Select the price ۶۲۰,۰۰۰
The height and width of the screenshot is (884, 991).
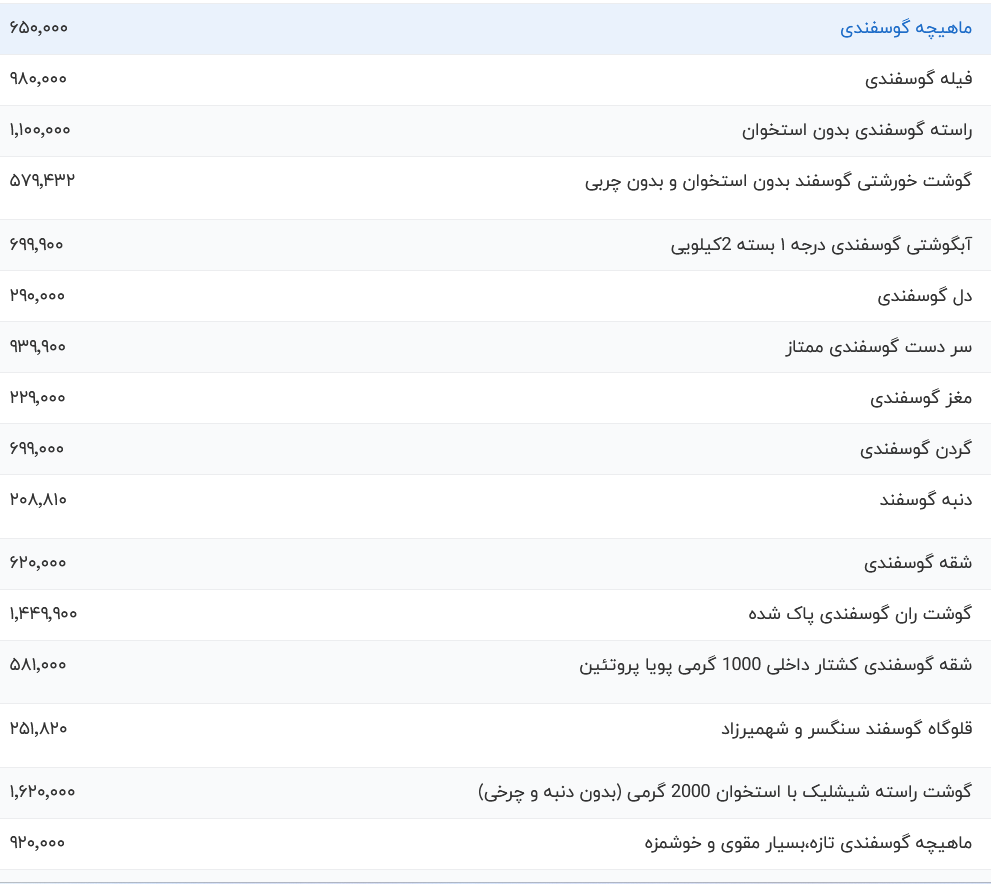tap(38, 563)
